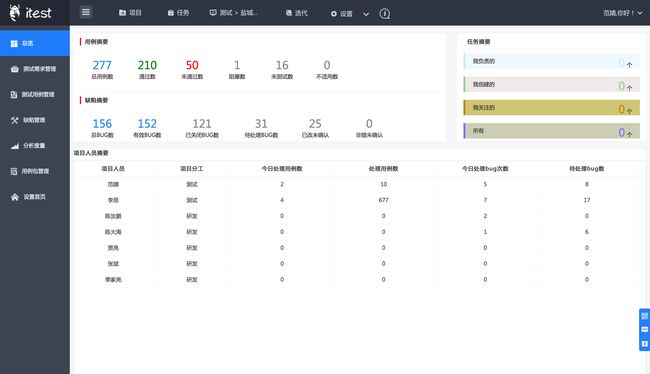The width and height of the screenshot is (650, 374).
Task: Click the yellow 我关注的 task bar
Action: tap(551, 107)
